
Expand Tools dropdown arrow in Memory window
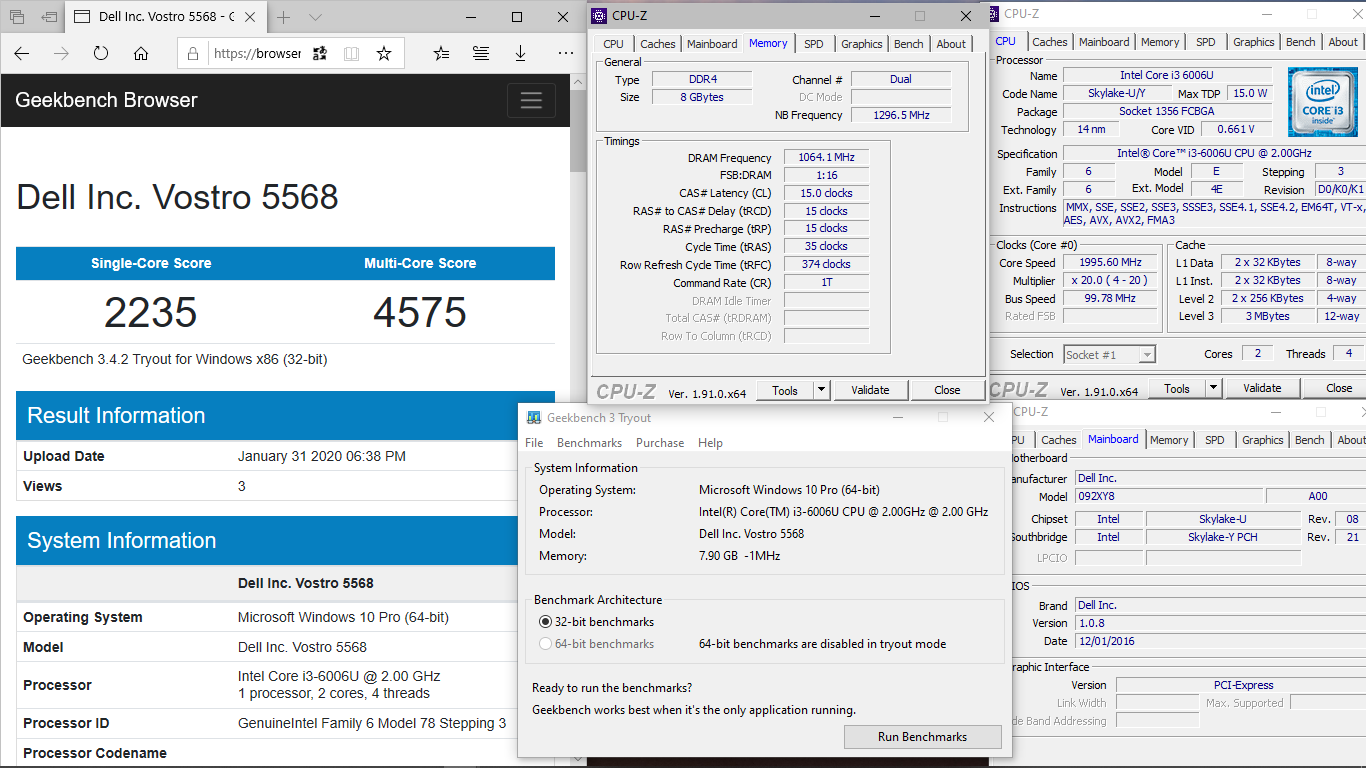click(x=821, y=390)
